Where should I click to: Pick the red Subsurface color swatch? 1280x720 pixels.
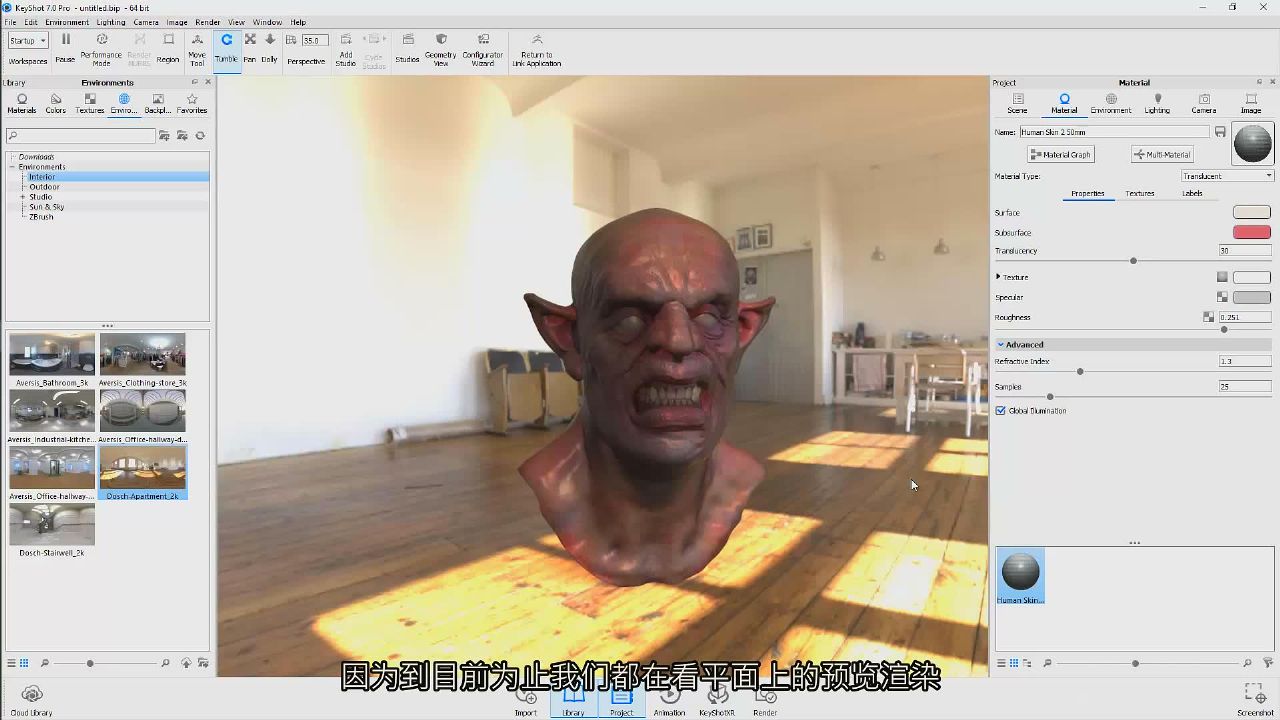pyautogui.click(x=1252, y=233)
